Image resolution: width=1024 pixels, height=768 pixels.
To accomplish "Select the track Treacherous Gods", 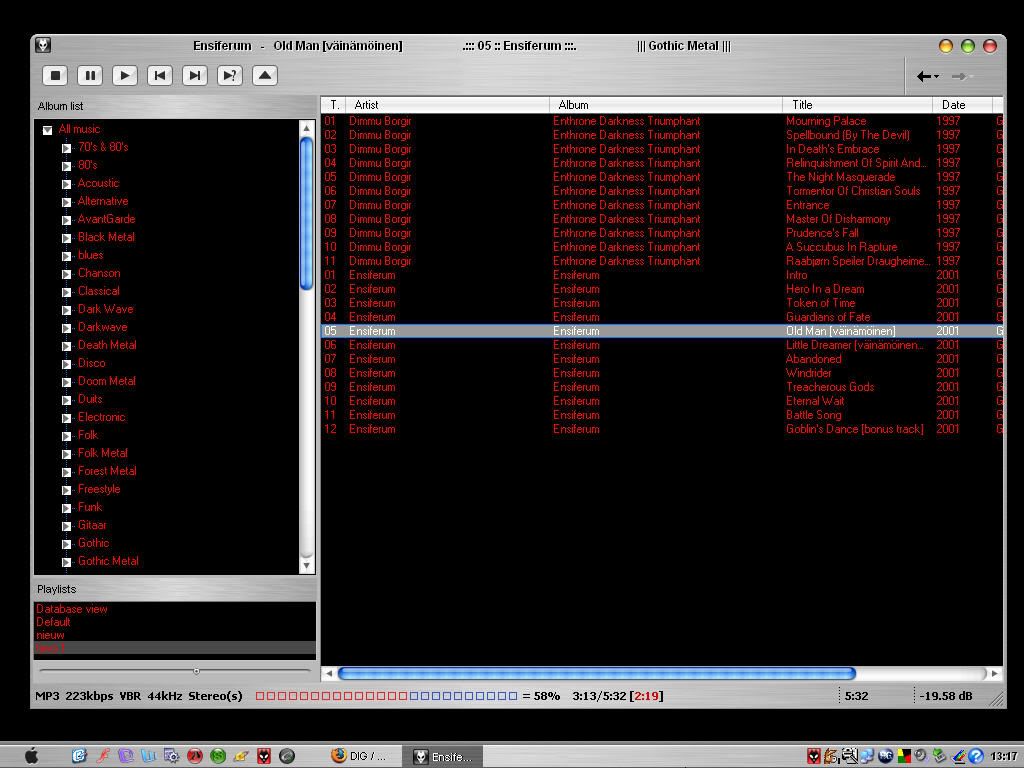I will pos(830,387).
